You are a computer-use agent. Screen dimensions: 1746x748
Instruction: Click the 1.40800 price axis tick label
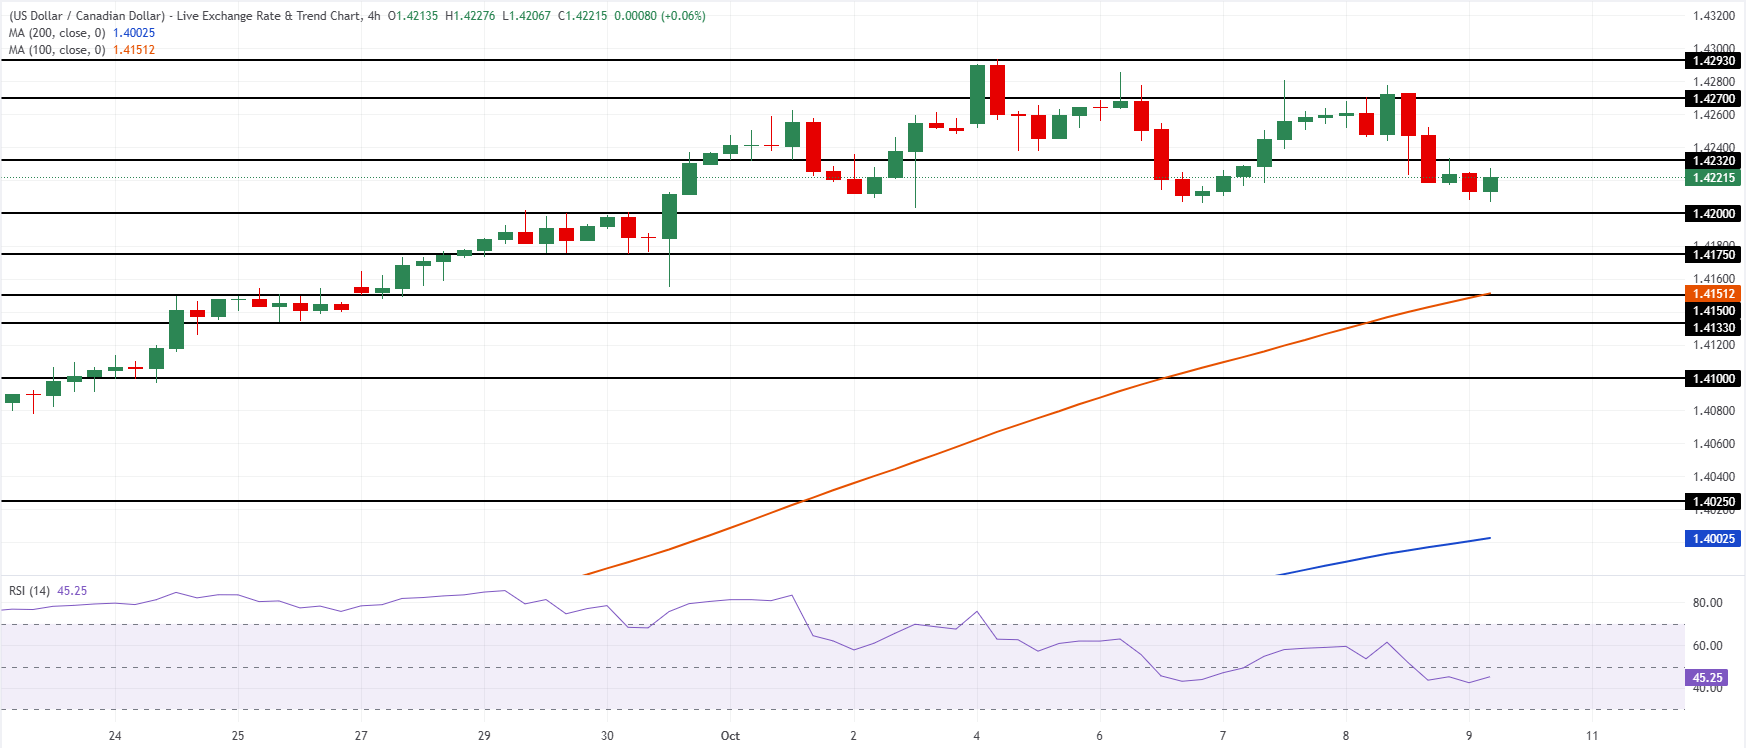click(x=1714, y=411)
